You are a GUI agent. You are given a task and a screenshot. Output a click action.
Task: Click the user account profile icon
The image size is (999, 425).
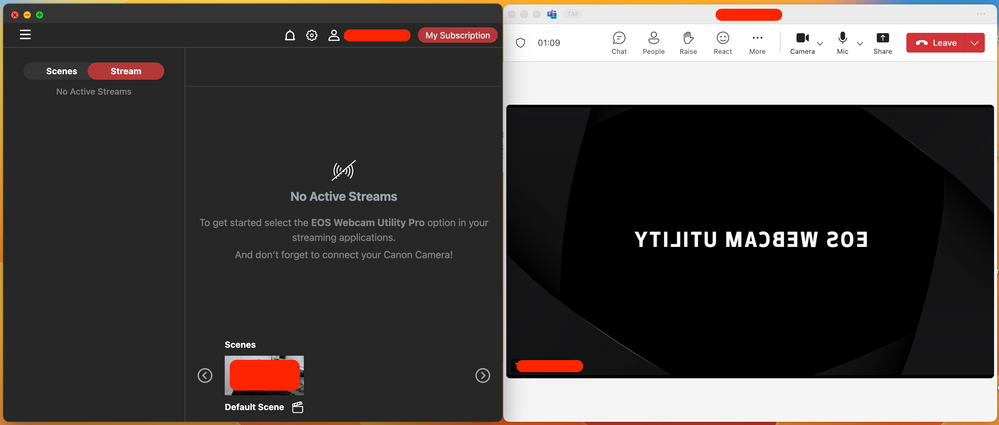pos(334,35)
